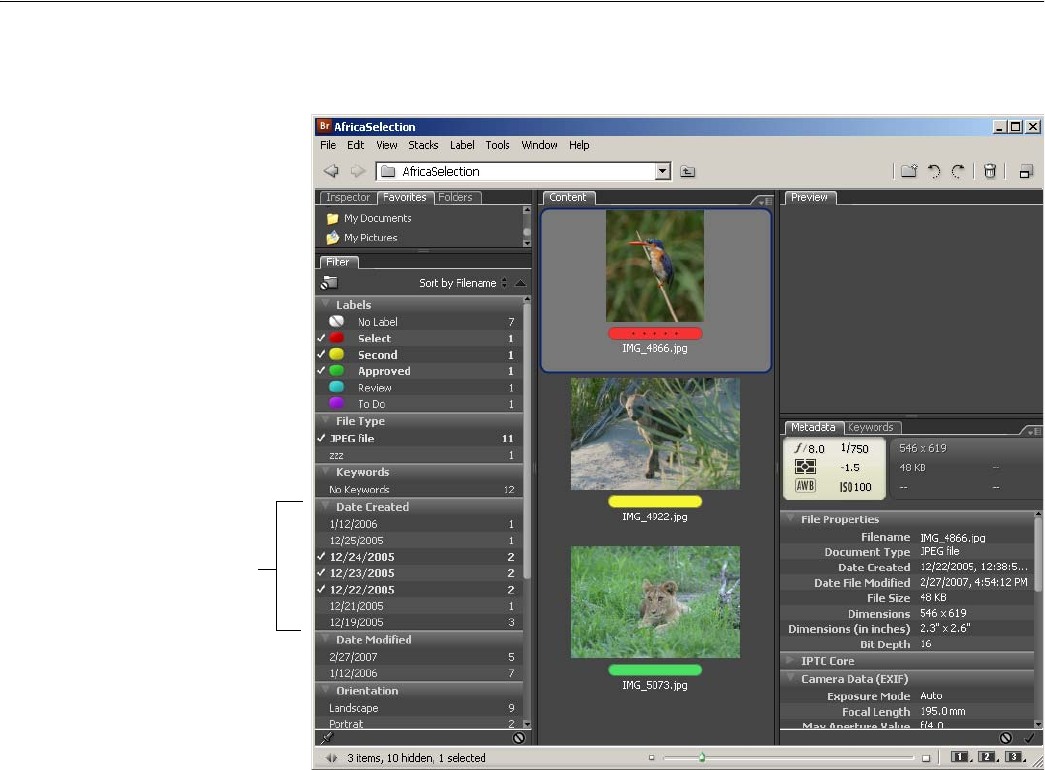Click the Go Up folder icon
Screen dimensions: 1045x770
click(688, 171)
